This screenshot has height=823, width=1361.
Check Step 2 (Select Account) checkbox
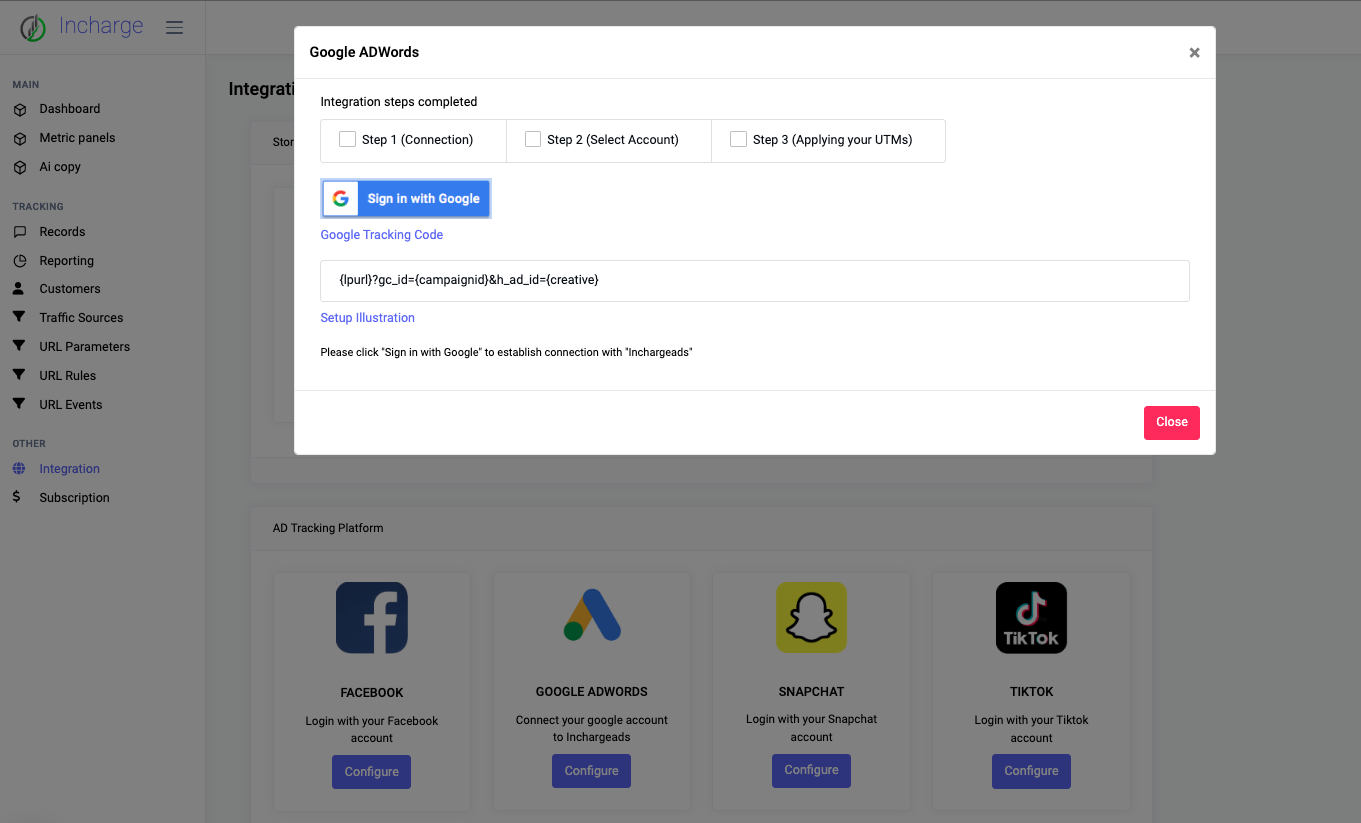pyautogui.click(x=533, y=140)
